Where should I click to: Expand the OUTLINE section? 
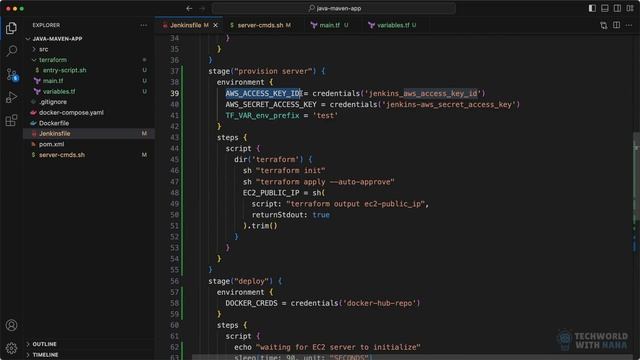pyautogui.click(x=44, y=344)
